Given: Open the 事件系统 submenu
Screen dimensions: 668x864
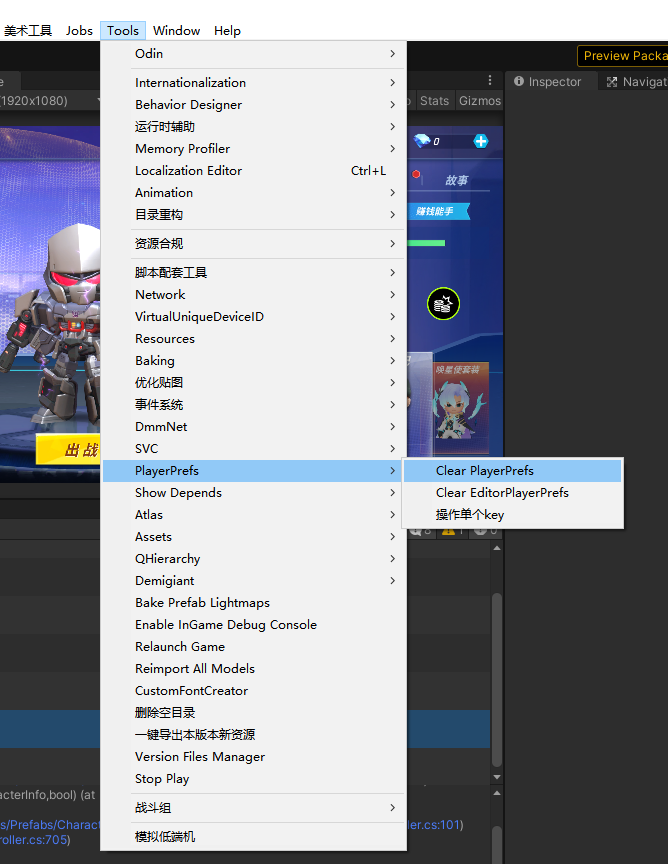Looking at the screenshot, I should (254, 405).
